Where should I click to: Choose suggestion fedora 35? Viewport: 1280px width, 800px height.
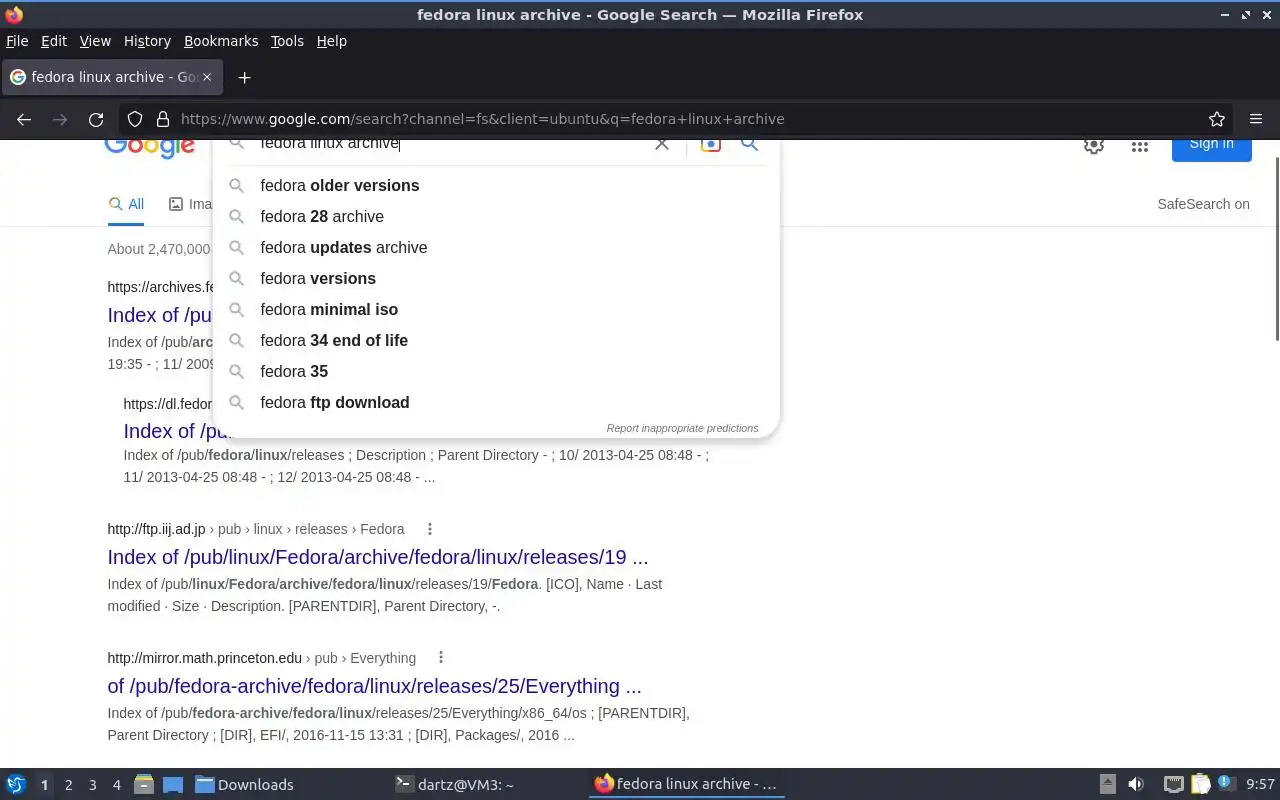click(x=496, y=371)
